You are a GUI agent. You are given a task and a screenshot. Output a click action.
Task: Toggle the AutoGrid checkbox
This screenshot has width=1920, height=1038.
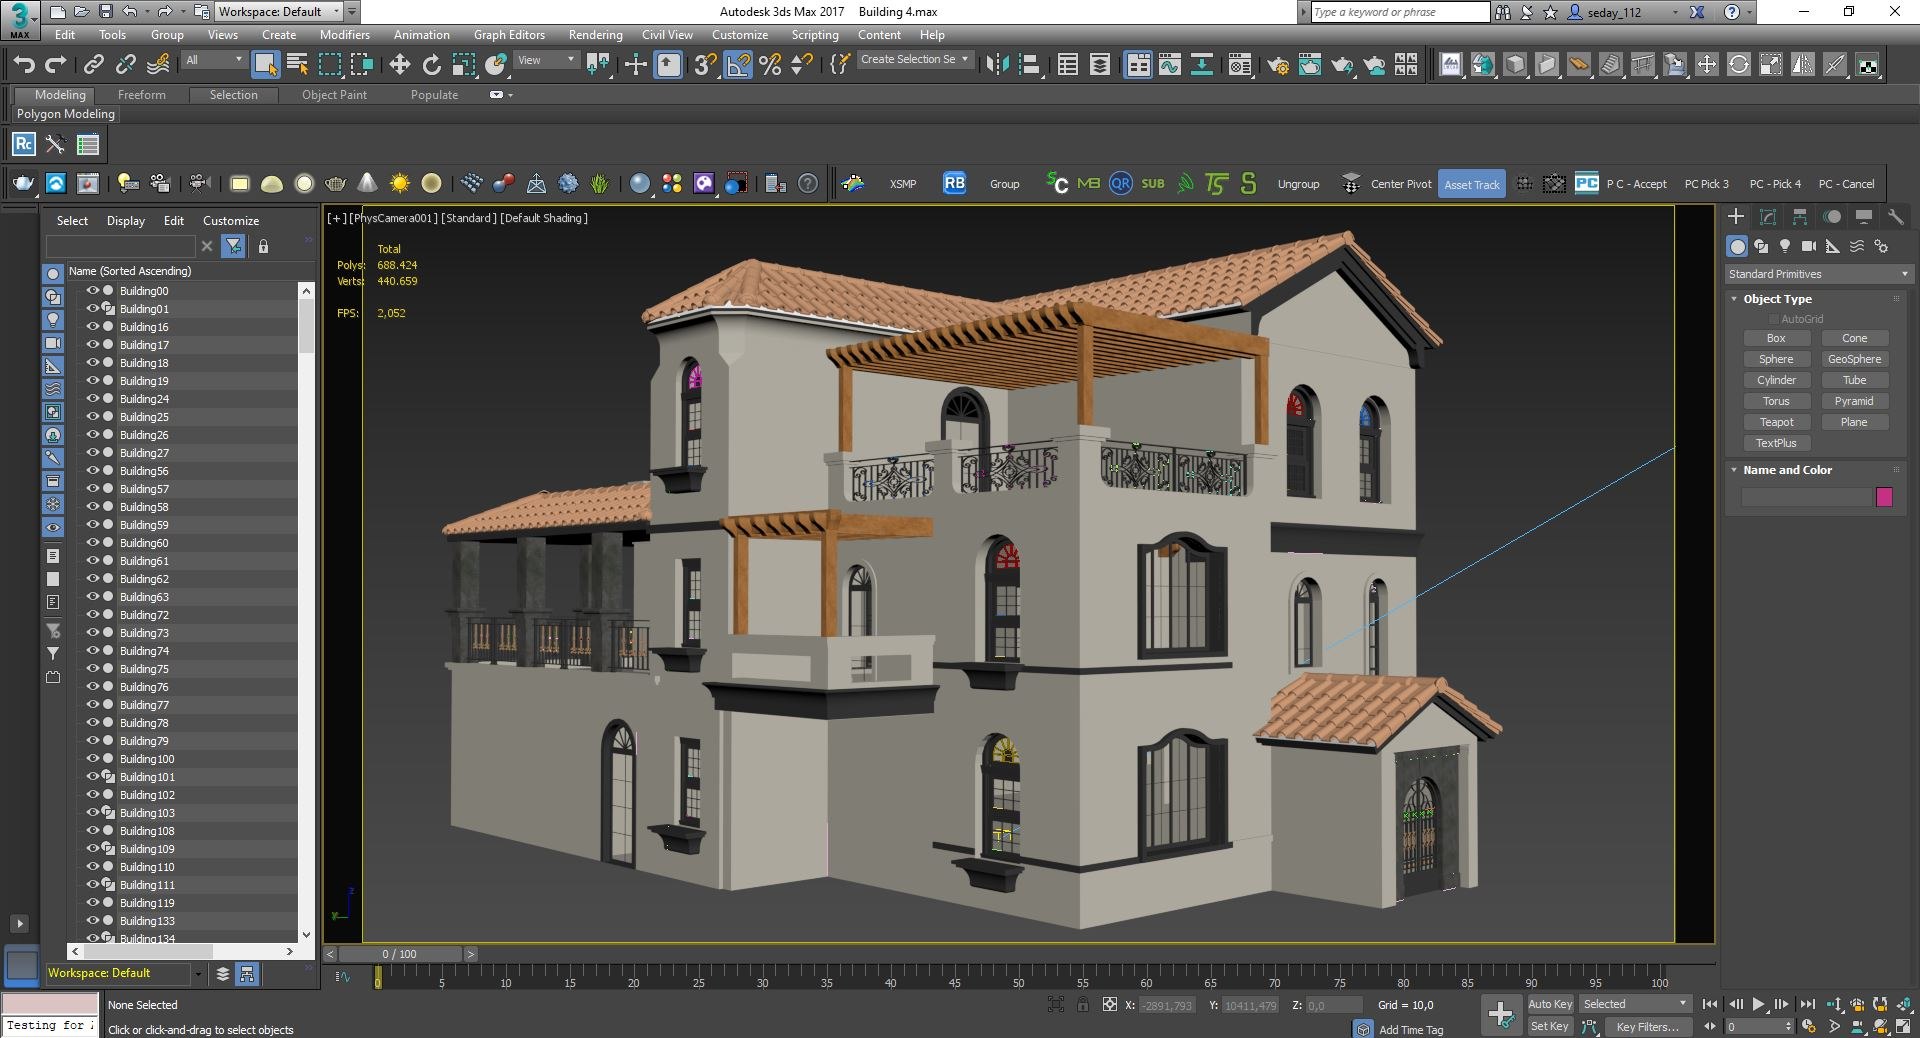[1774, 319]
